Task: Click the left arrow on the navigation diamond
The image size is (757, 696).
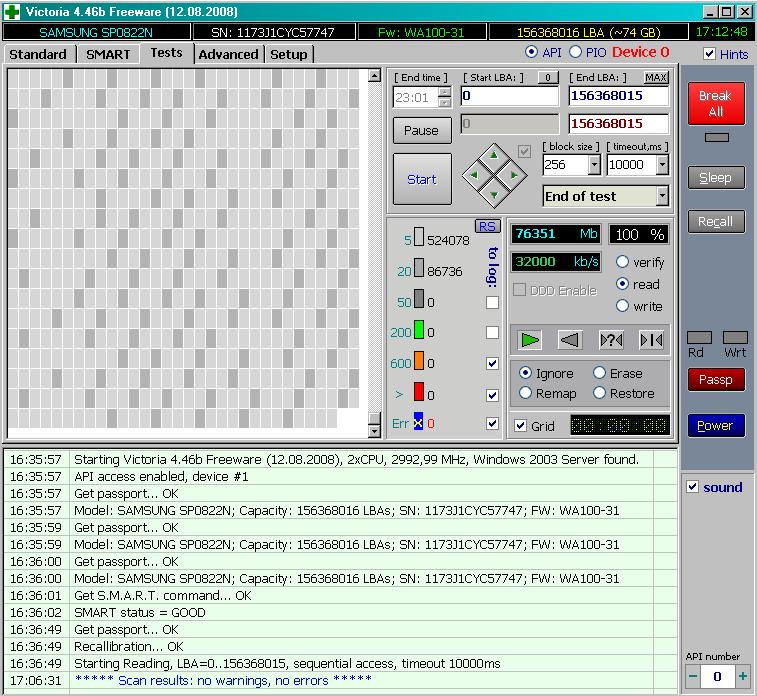Action: click(474, 175)
